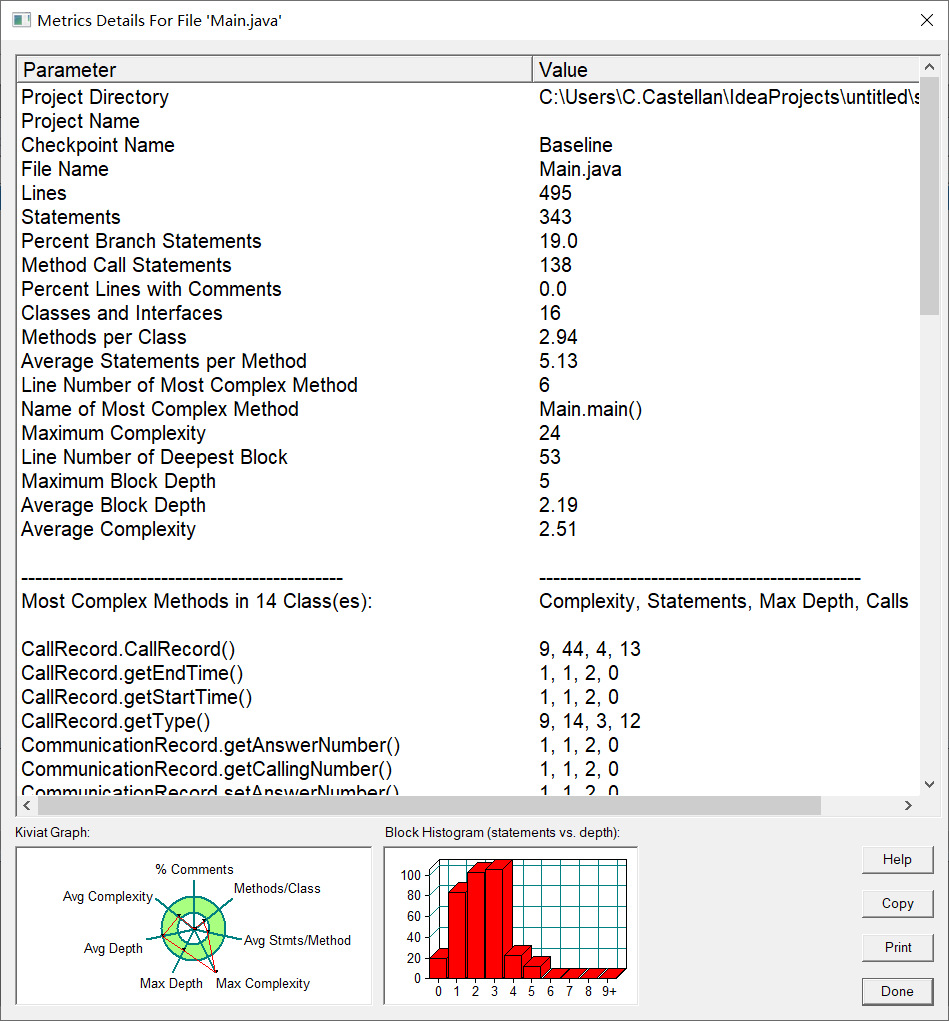Click the Baseline value

click(576, 145)
